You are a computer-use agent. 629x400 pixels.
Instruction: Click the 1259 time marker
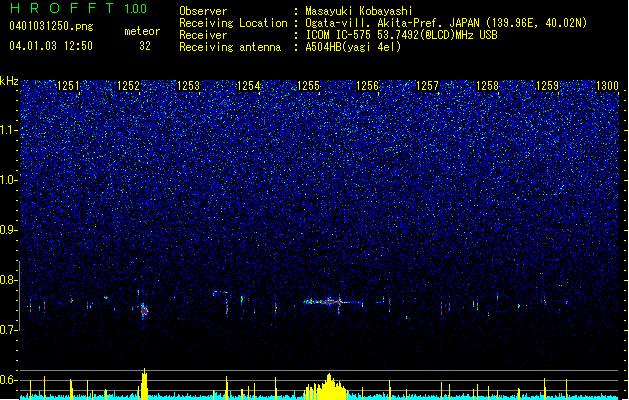[x=547, y=86]
